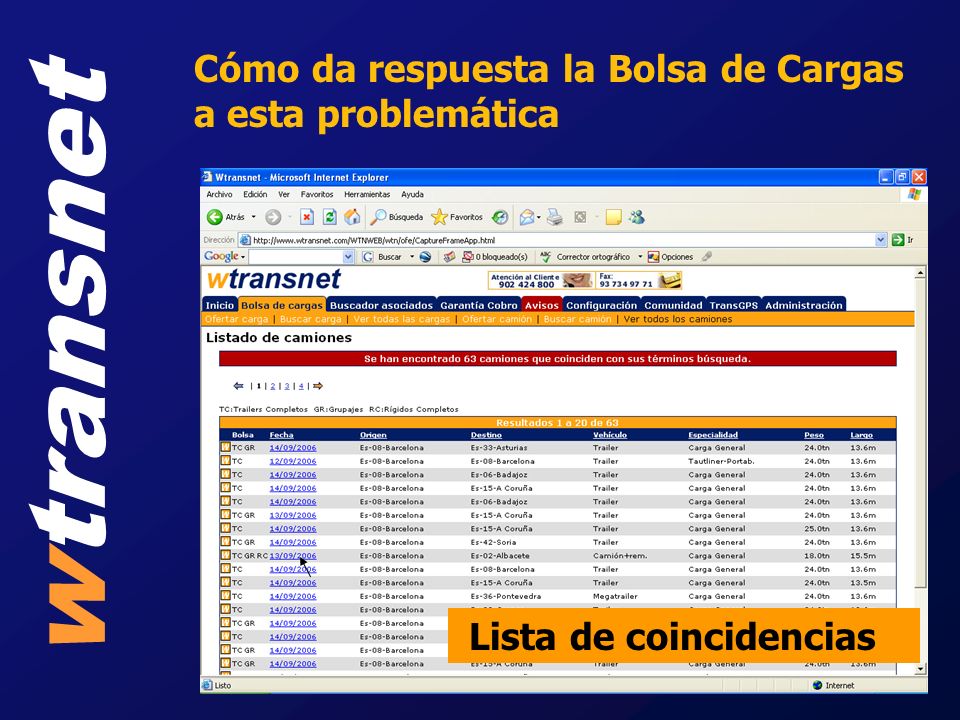Sort by the Destino column header

486,435
